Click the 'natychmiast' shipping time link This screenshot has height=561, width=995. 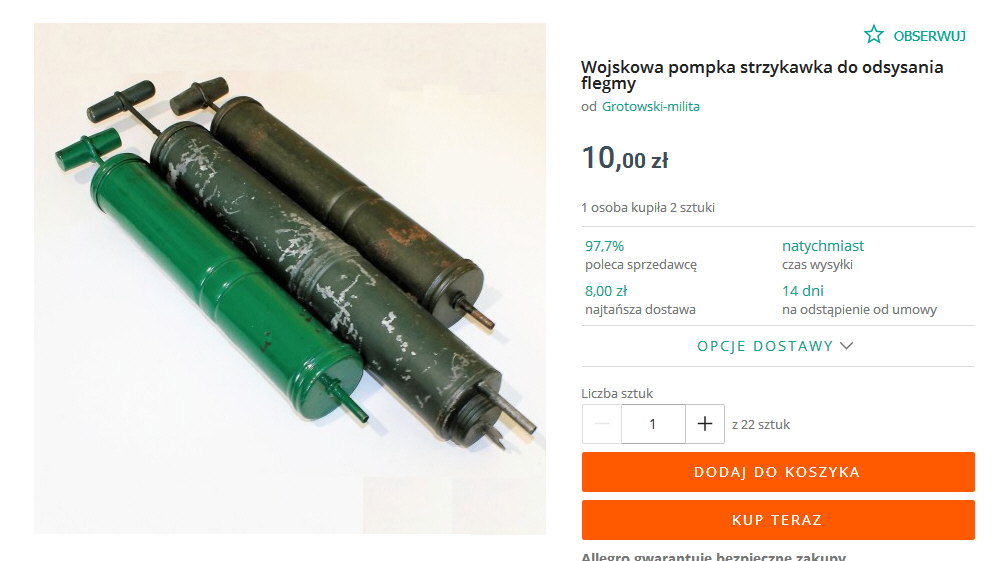click(x=822, y=246)
